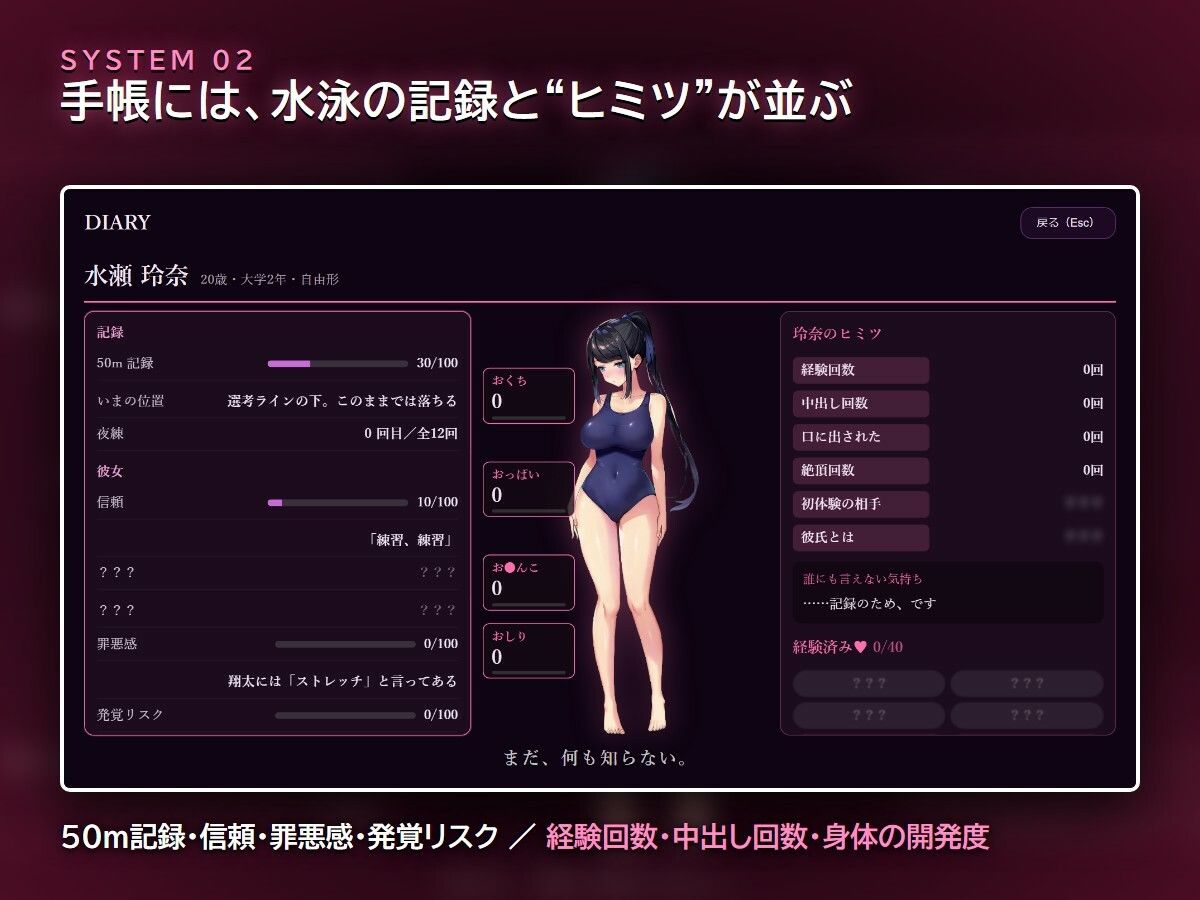Click the SYSTEM 02 heading
Viewport: 1200px width, 900px height.
coord(158,59)
